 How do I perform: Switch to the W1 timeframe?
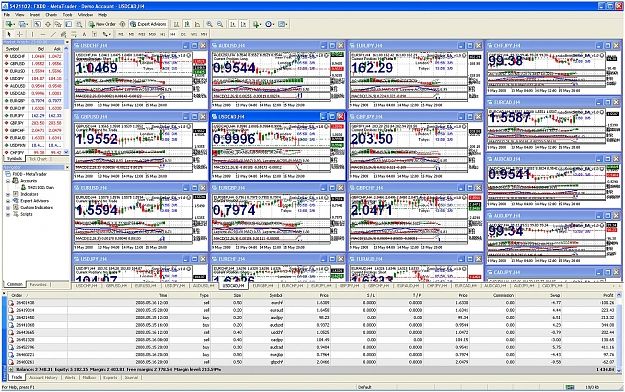tap(194, 34)
